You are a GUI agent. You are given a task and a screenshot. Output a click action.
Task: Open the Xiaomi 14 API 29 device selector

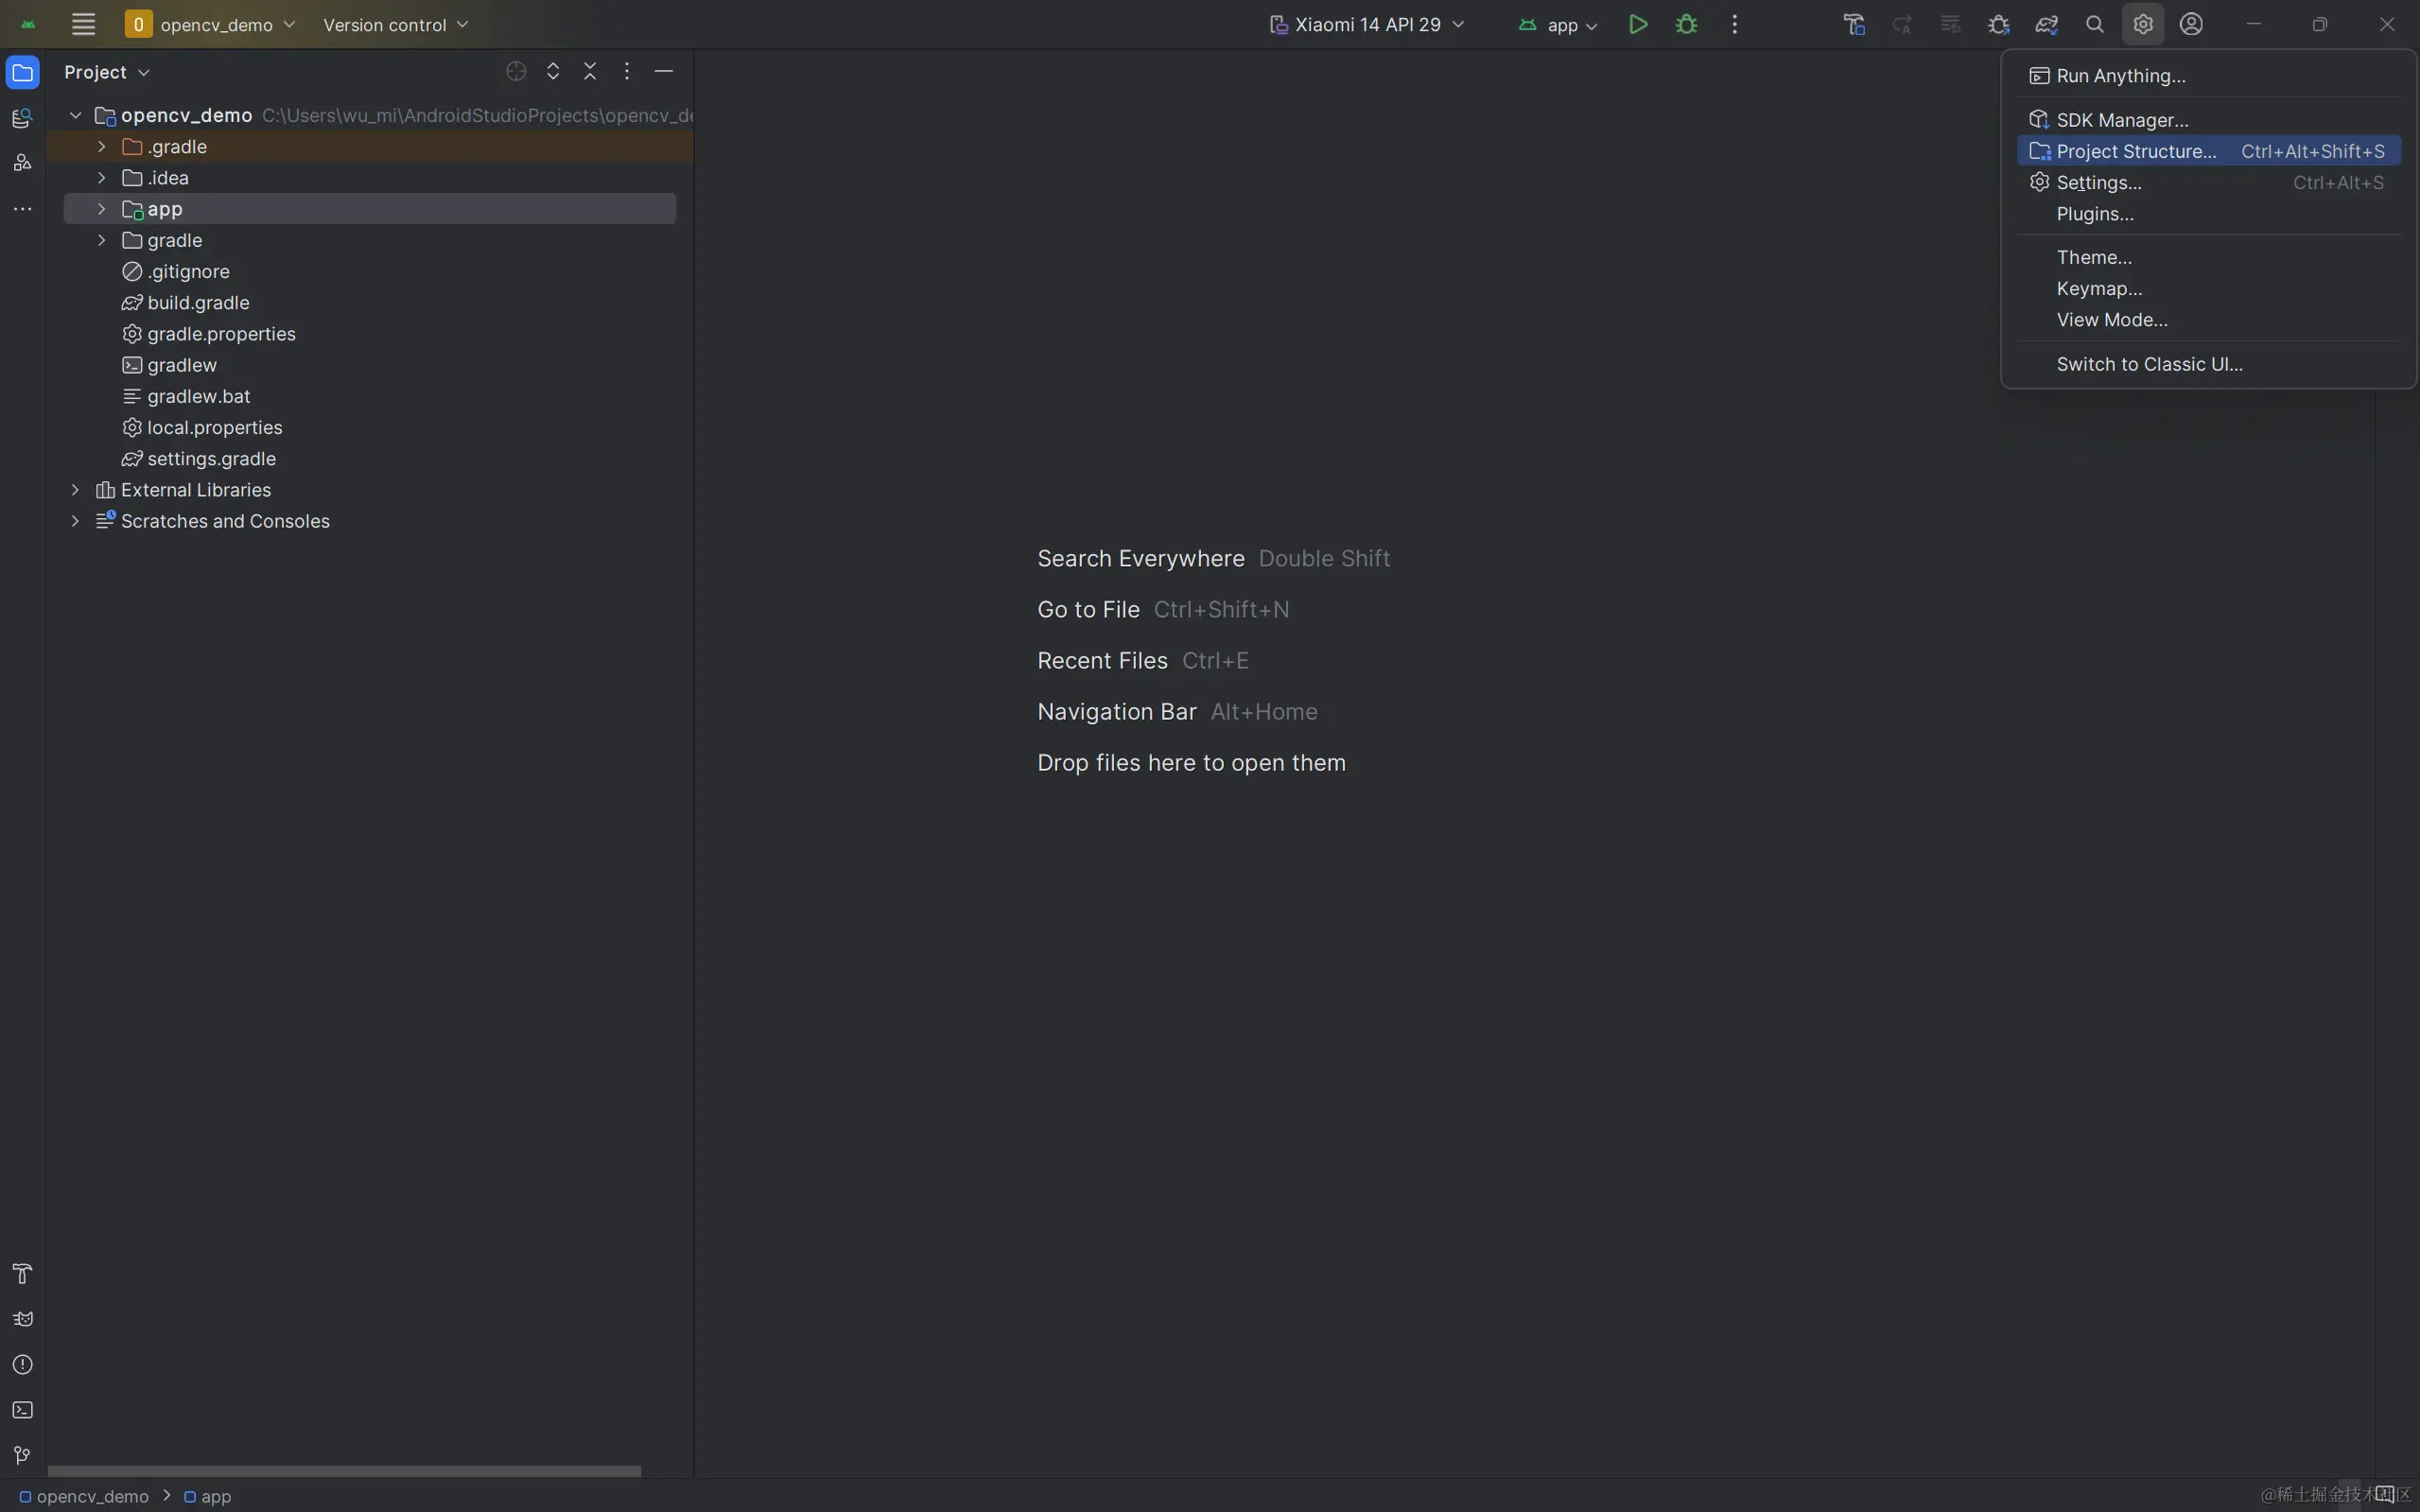(1366, 24)
